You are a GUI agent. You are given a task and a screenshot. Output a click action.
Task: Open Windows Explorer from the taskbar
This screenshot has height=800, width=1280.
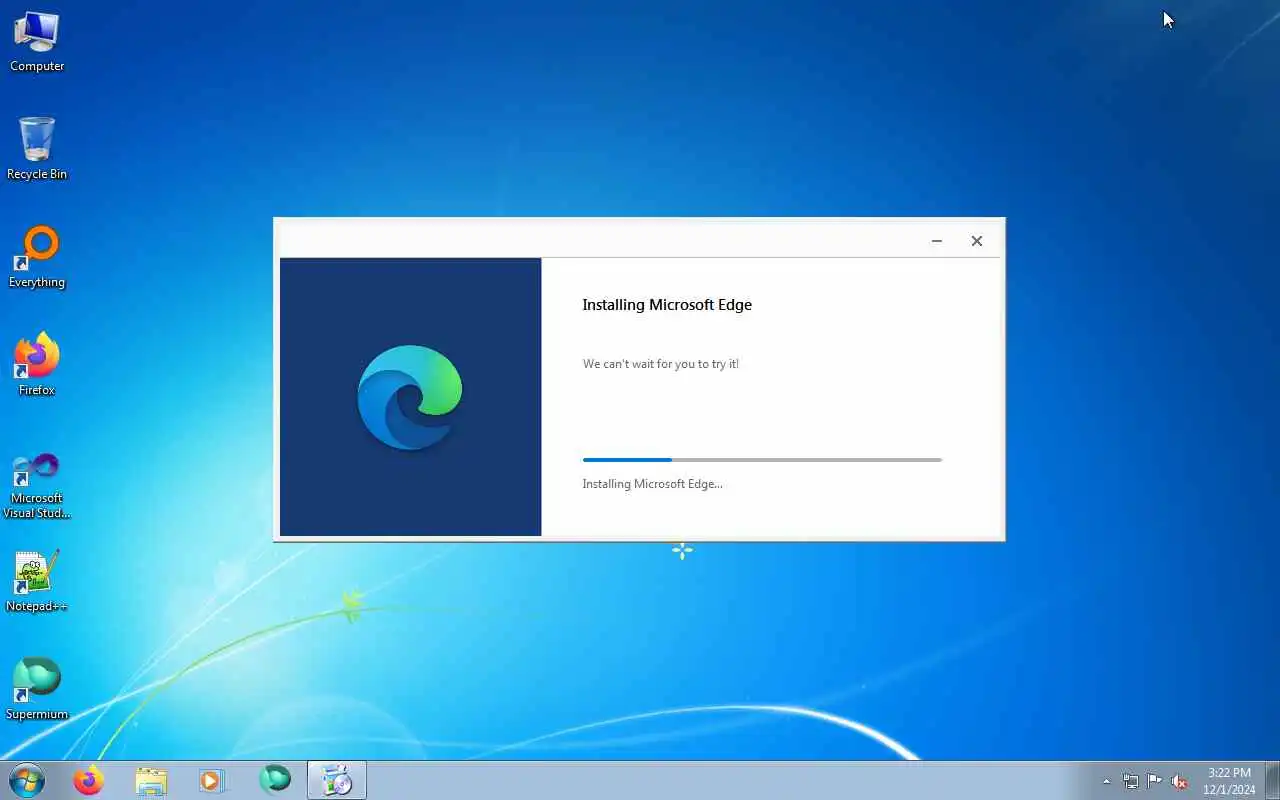(x=151, y=780)
